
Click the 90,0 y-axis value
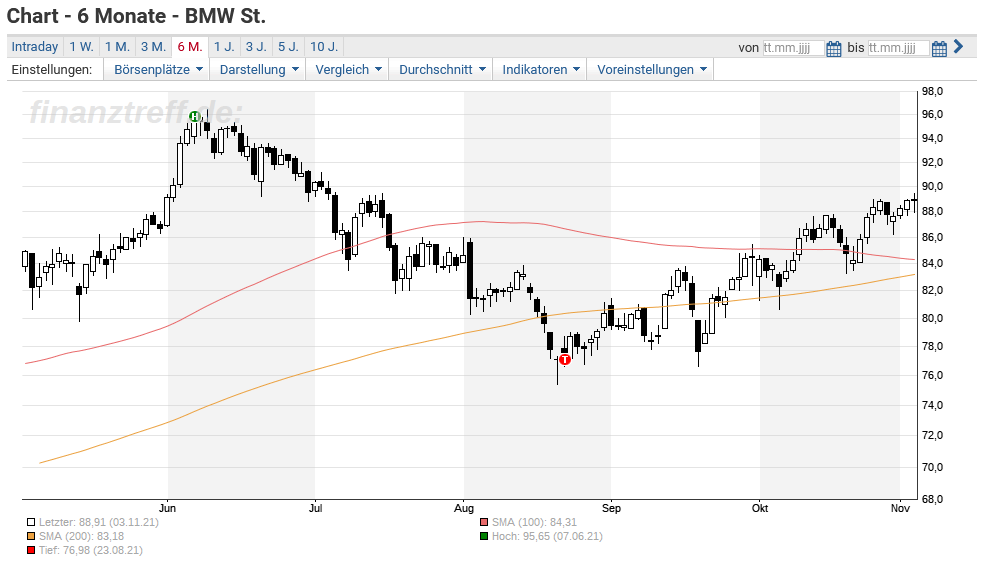point(932,187)
